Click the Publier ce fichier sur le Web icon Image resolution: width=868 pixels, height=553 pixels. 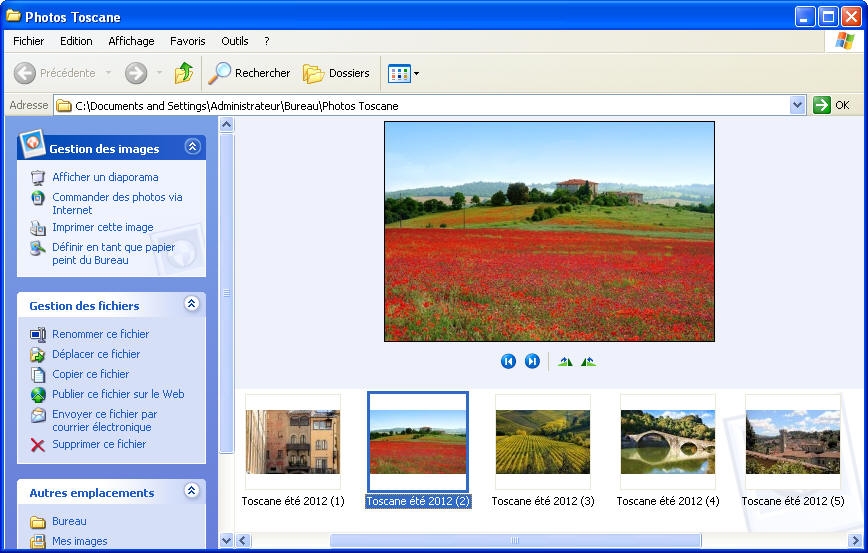tap(38, 394)
